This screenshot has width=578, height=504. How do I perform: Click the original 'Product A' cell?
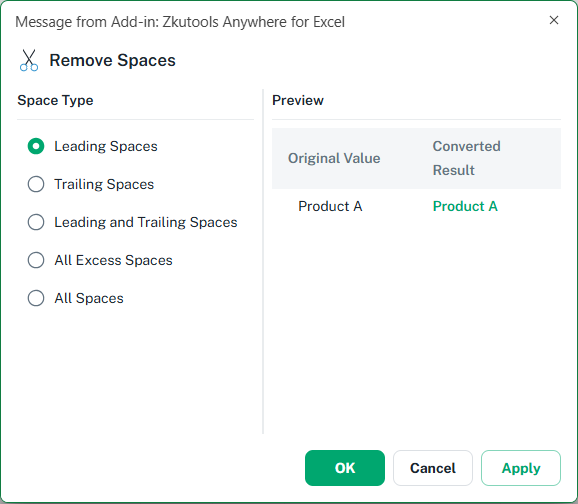[330, 206]
